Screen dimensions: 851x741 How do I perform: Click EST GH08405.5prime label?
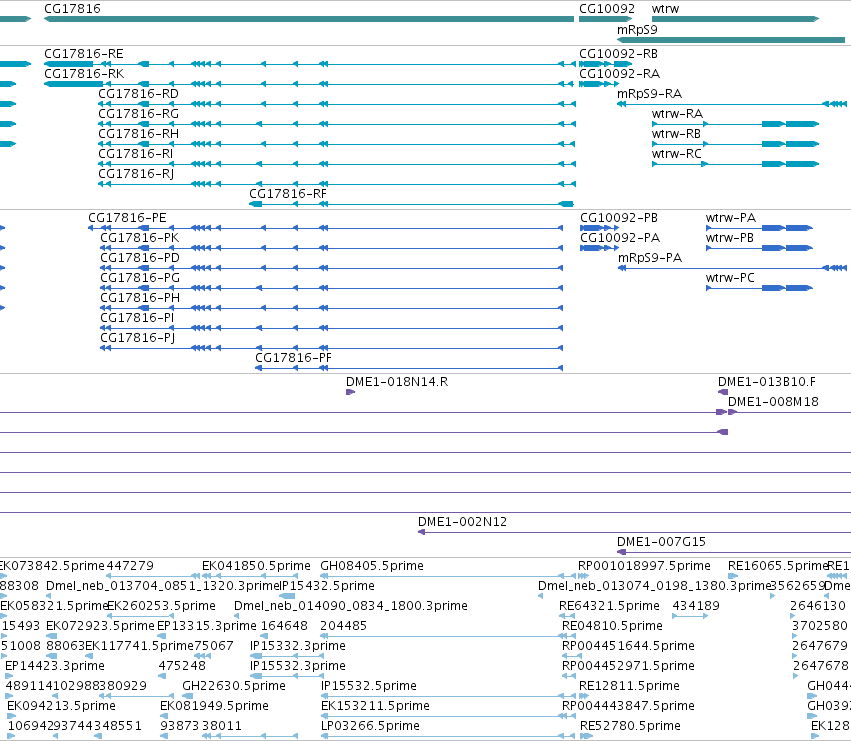point(372,566)
